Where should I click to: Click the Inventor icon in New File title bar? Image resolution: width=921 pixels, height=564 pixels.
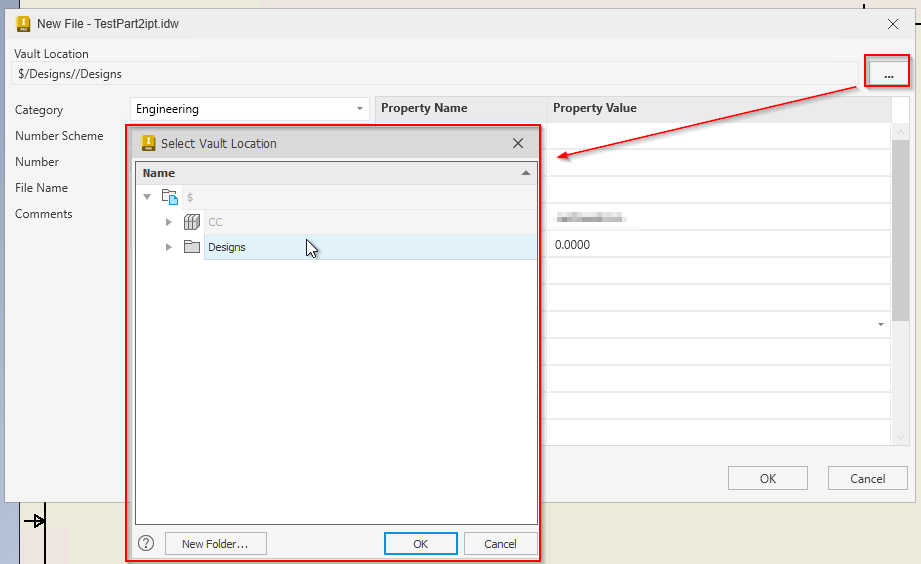pyautogui.click(x=23, y=24)
